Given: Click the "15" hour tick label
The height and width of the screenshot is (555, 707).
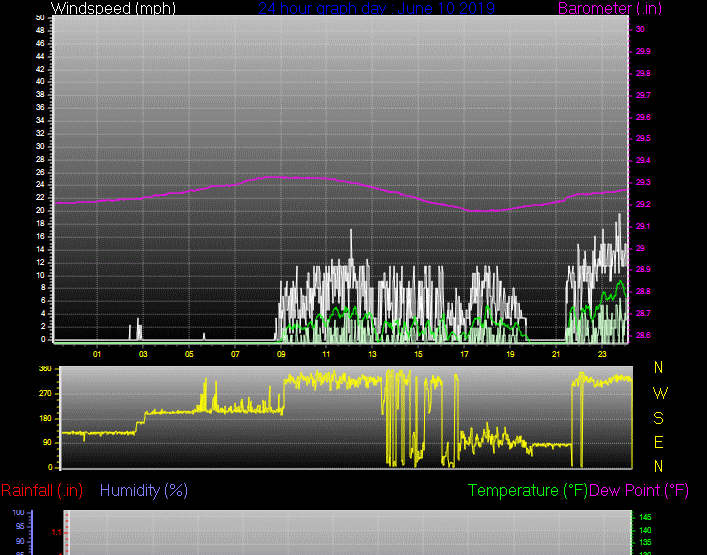Looking at the screenshot, I should (418, 354).
